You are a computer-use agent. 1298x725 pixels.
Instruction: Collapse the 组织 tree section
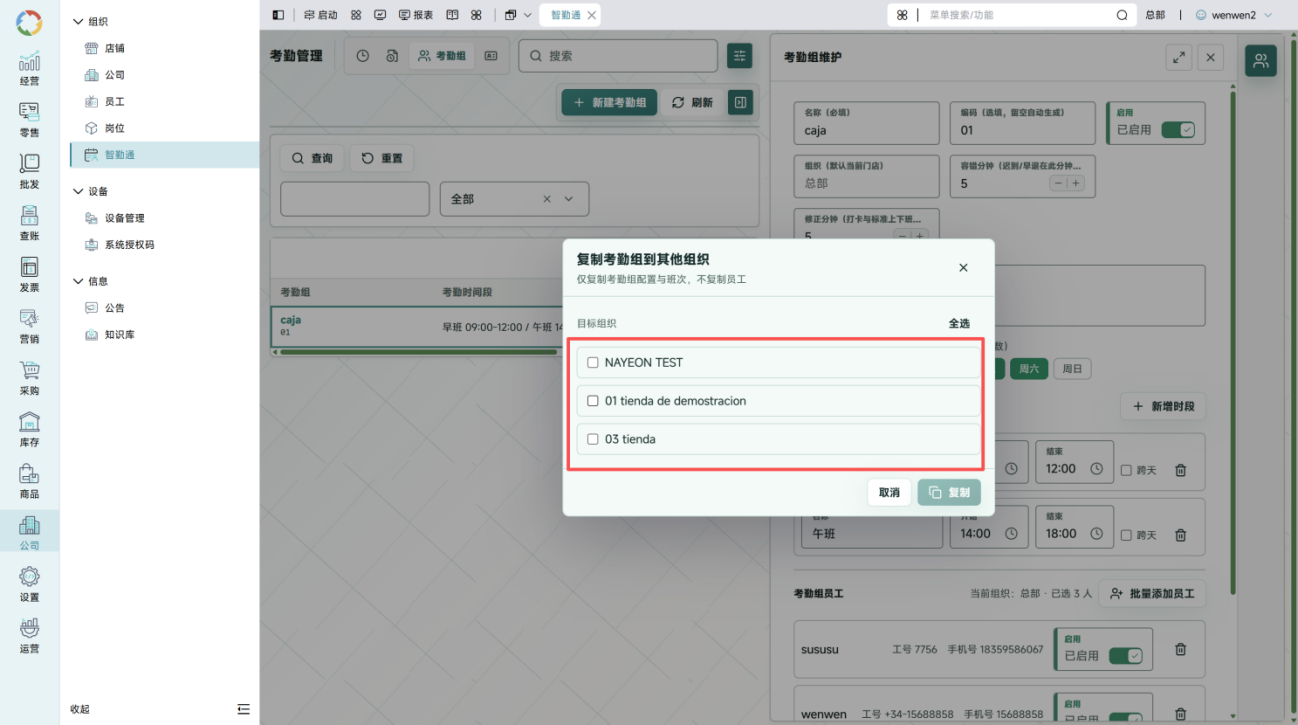79,21
